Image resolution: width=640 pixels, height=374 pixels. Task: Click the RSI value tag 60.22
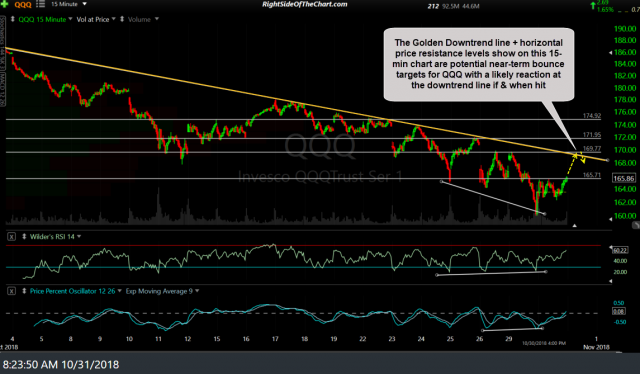(620, 250)
